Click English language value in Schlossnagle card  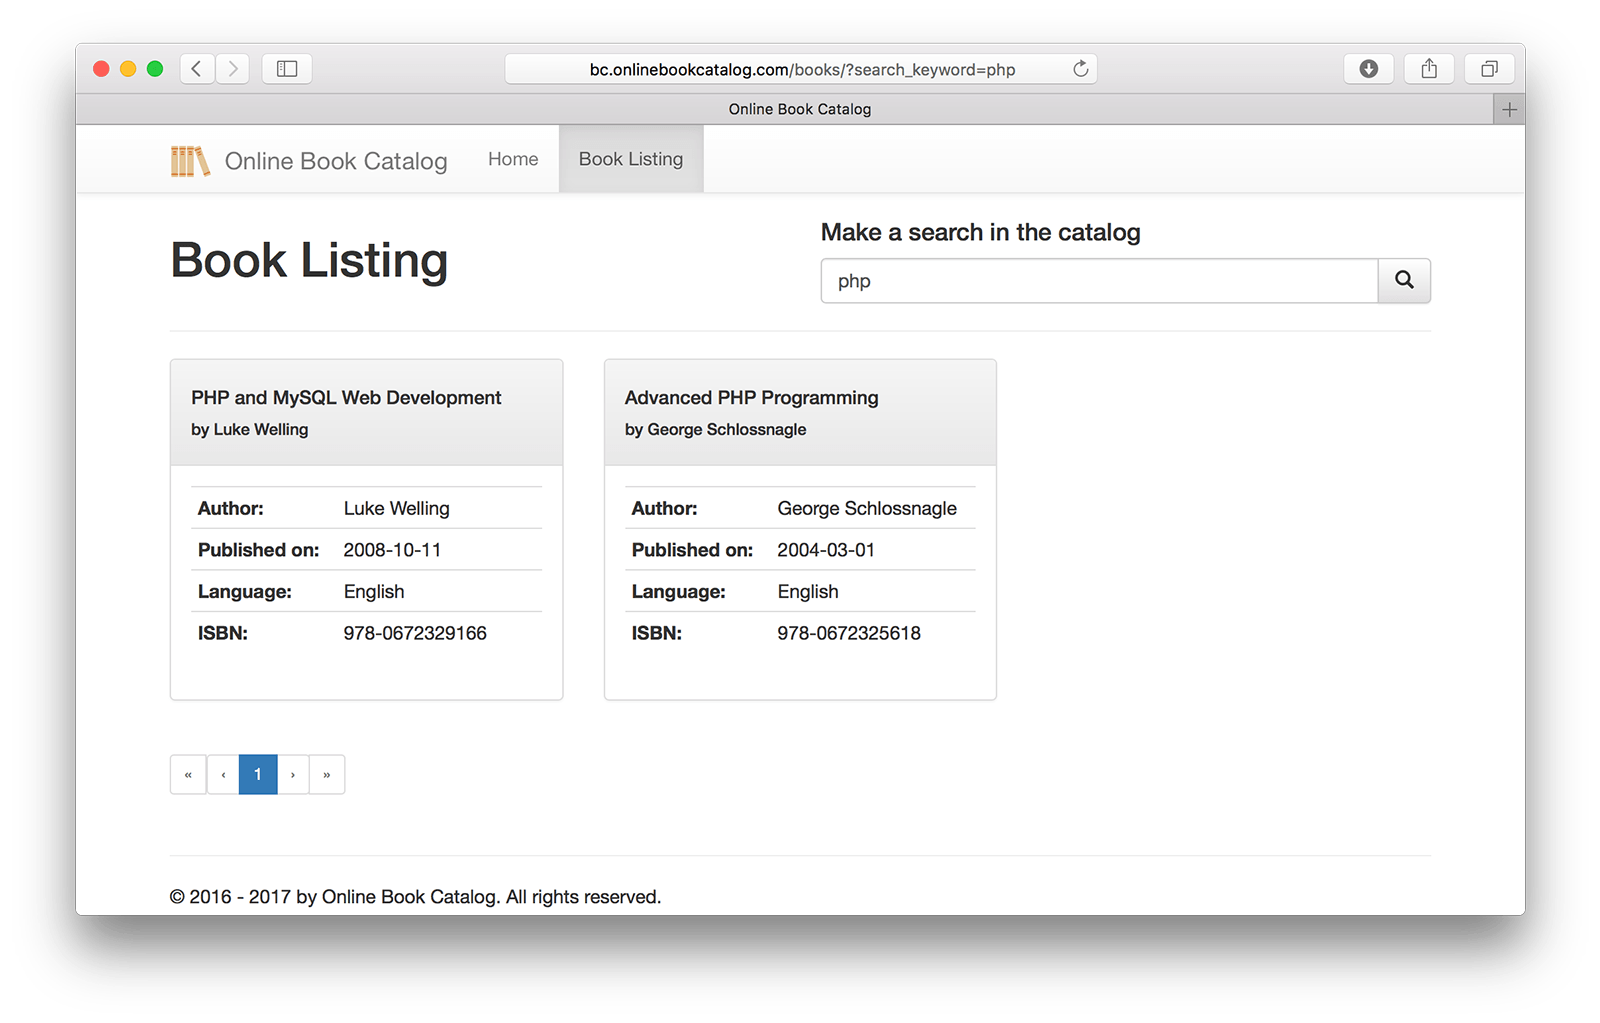tap(808, 592)
